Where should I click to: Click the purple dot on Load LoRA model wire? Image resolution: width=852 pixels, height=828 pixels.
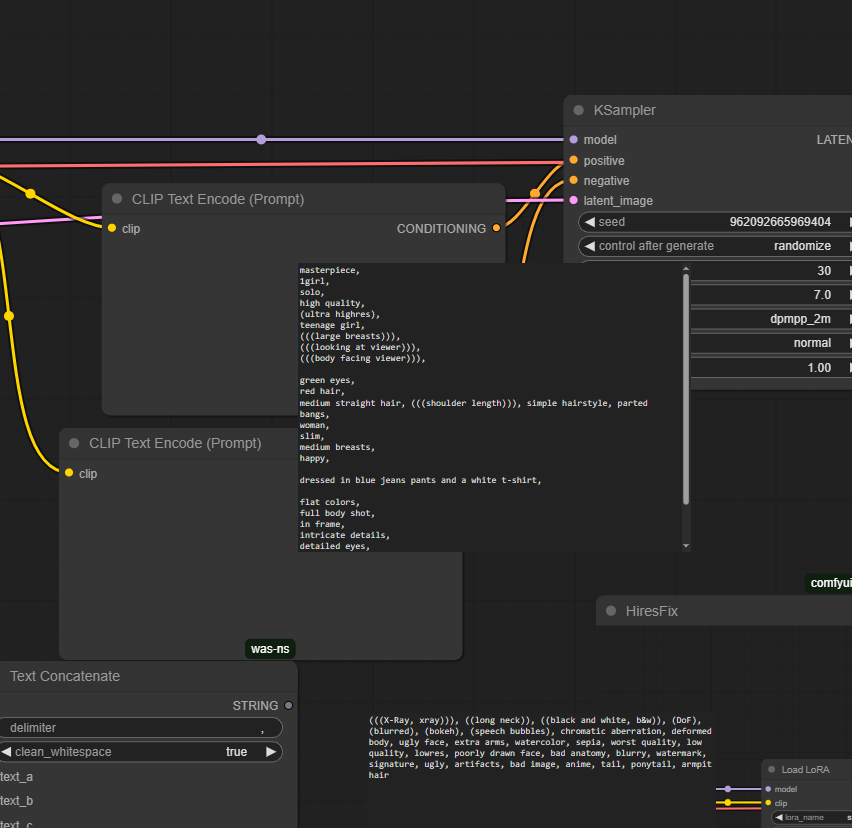point(728,789)
